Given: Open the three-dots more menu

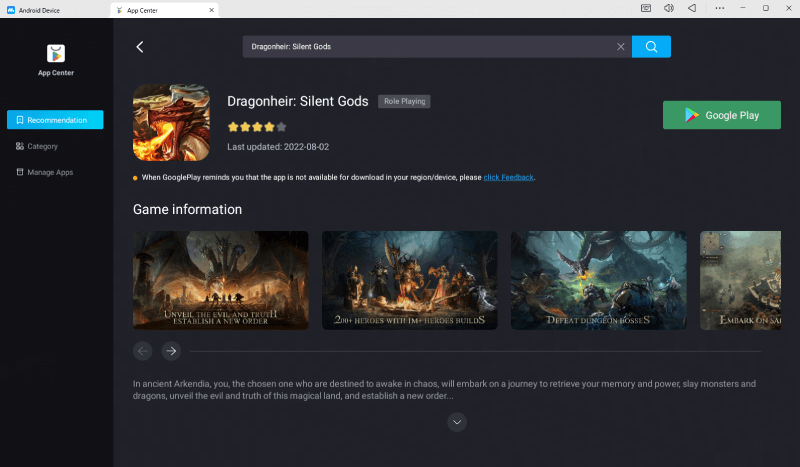Looking at the screenshot, I should [719, 8].
